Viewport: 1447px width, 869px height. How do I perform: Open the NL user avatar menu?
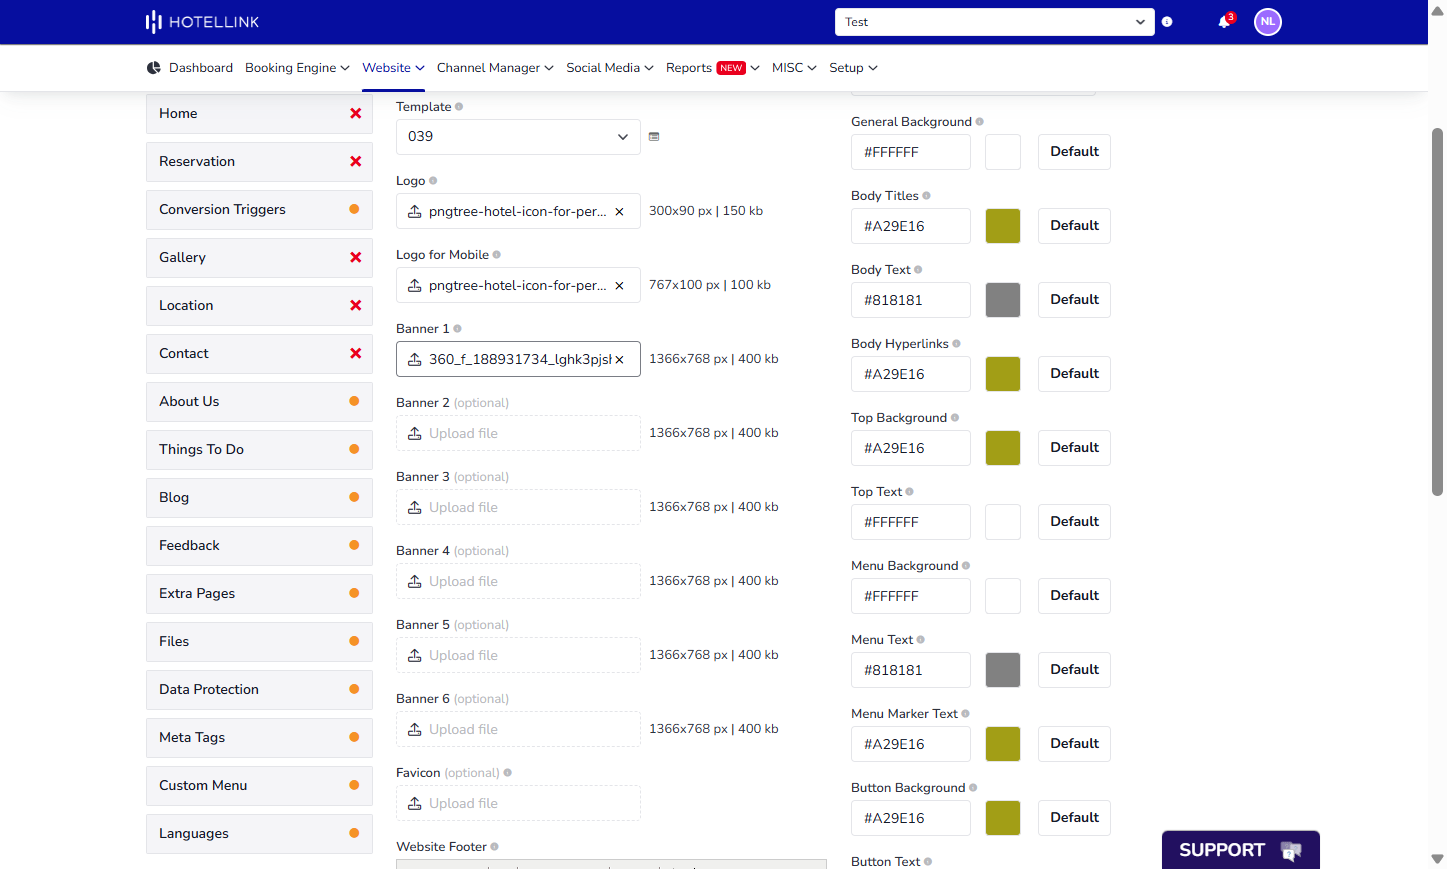tap(1268, 22)
